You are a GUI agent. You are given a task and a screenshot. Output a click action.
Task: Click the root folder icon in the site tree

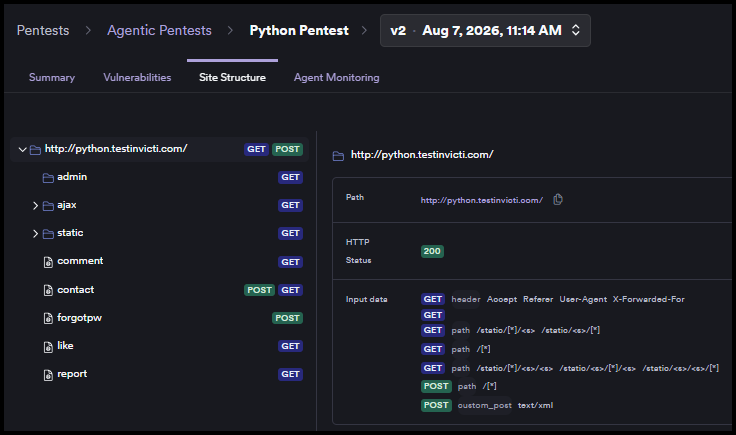click(35, 150)
